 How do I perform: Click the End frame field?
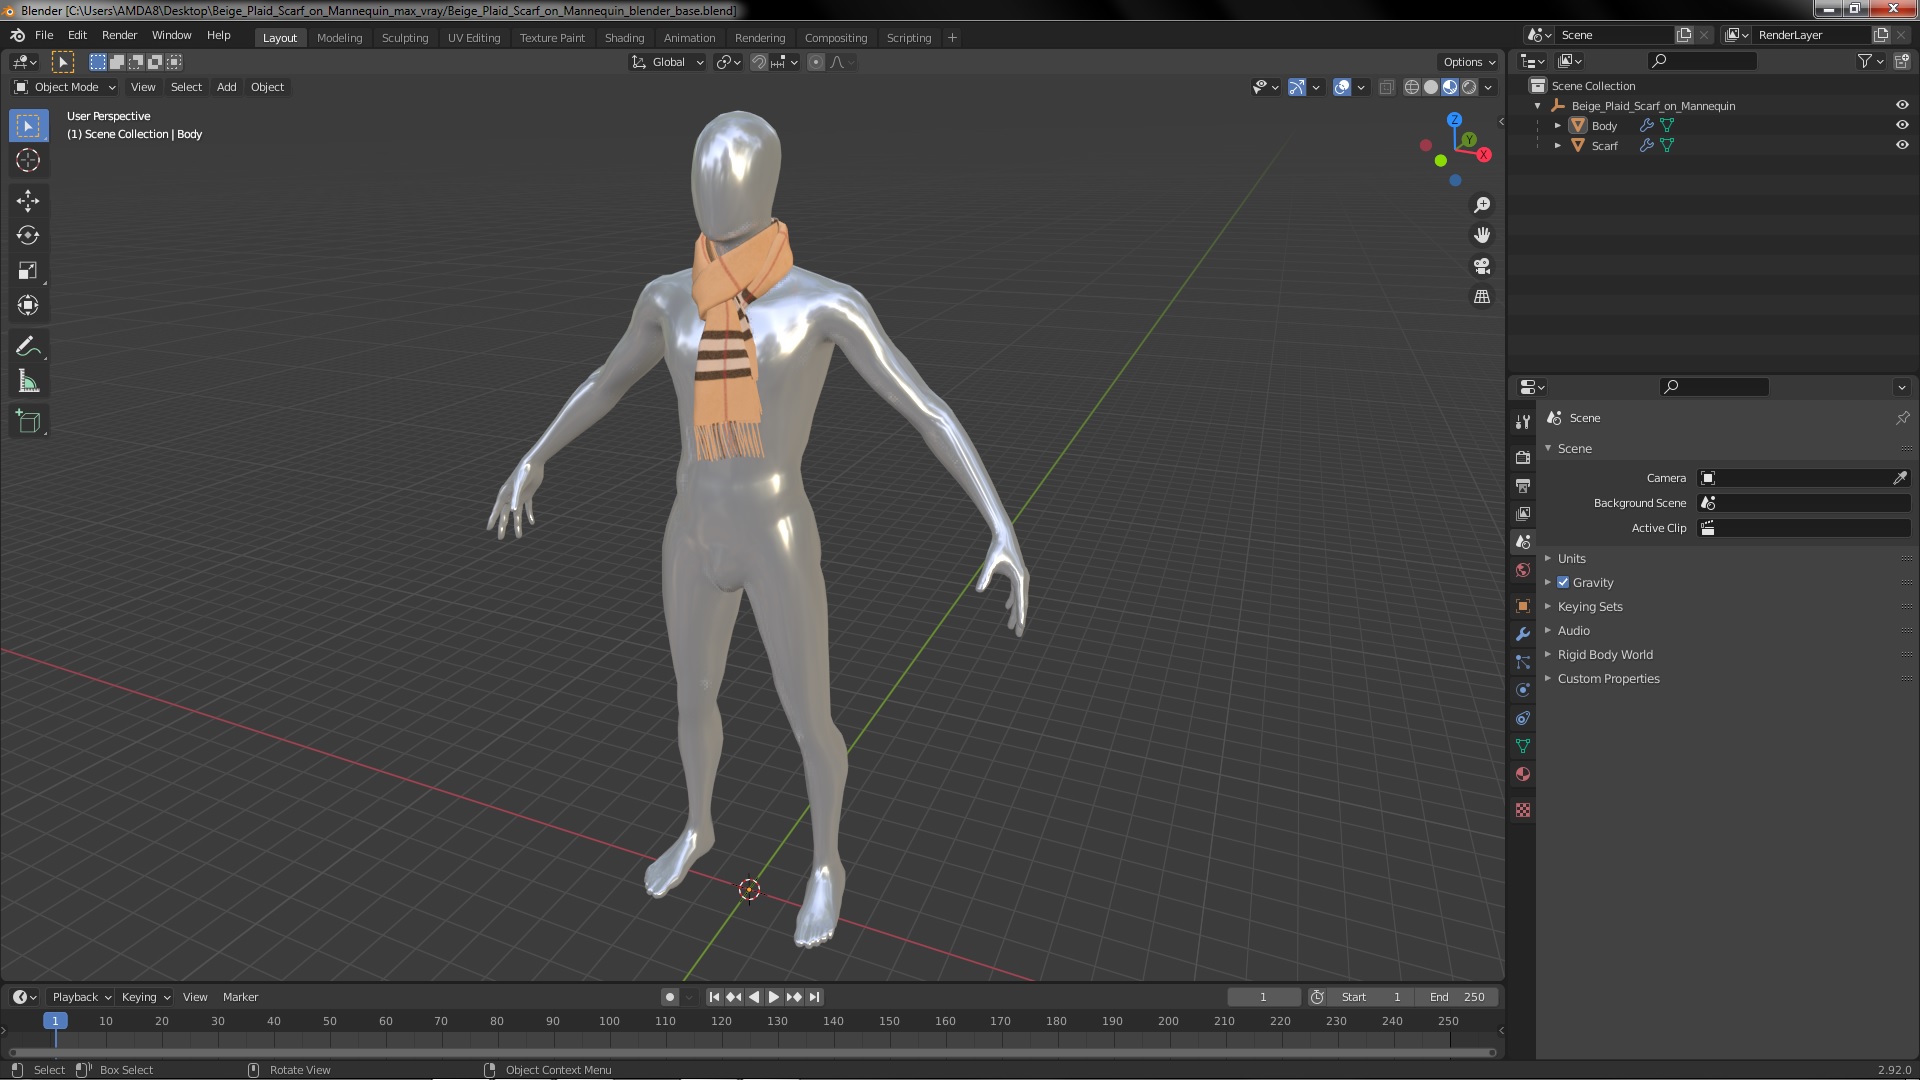(x=1458, y=996)
